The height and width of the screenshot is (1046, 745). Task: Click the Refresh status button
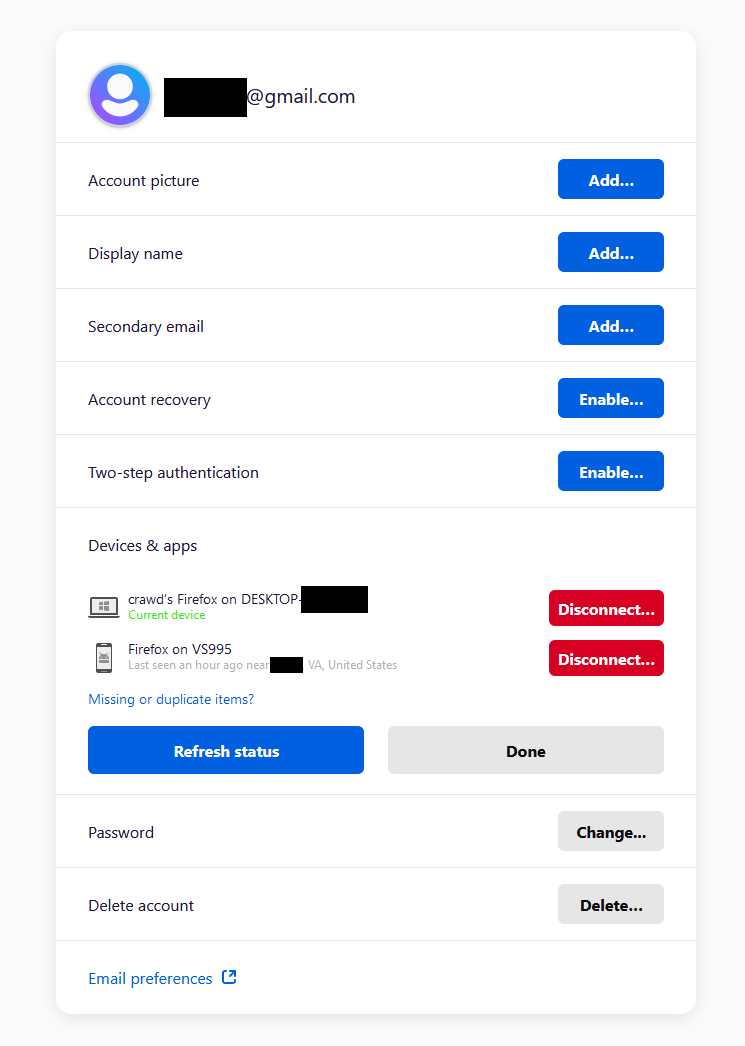(x=225, y=750)
